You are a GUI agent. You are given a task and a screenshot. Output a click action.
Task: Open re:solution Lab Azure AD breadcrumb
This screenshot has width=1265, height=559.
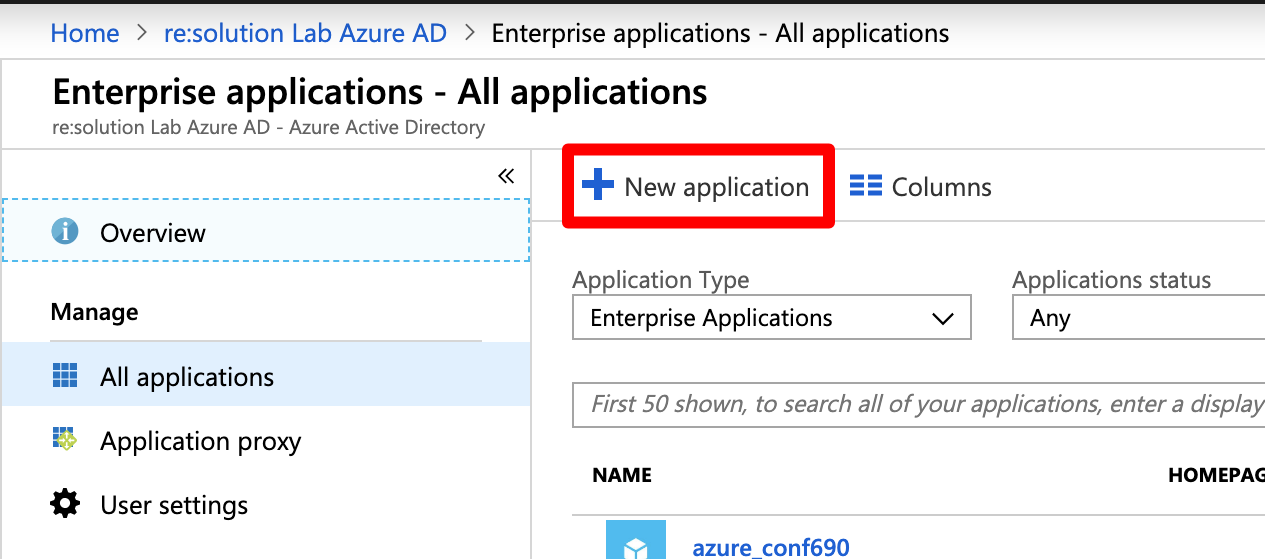305,33
